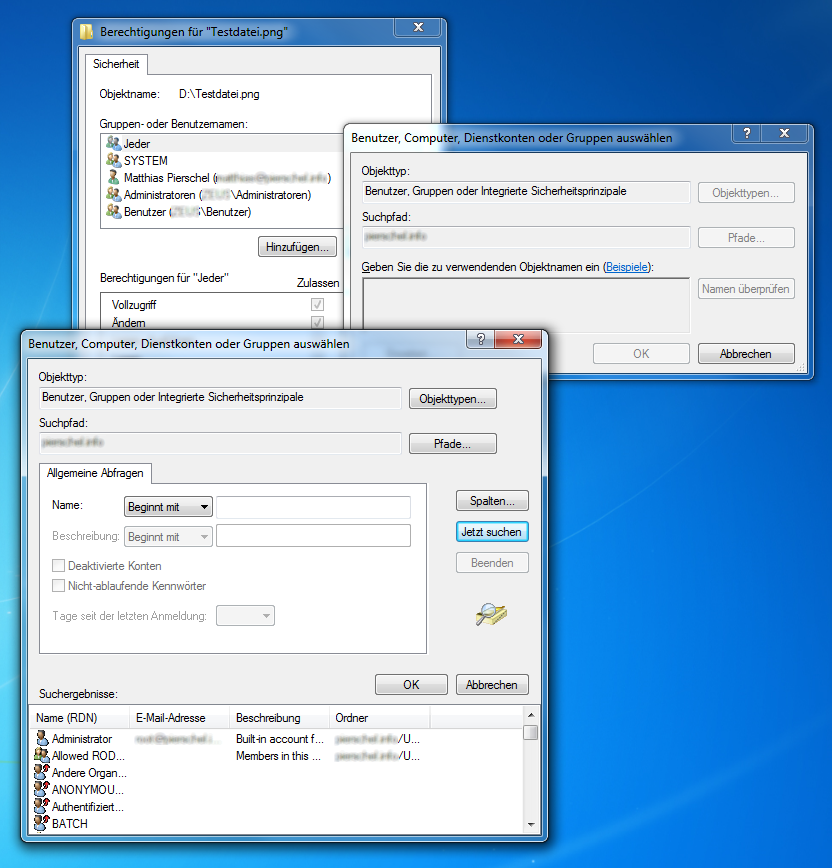Click the Jetzt suchen button
The height and width of the screenshot is (868, 832).
tap(492, 531)
